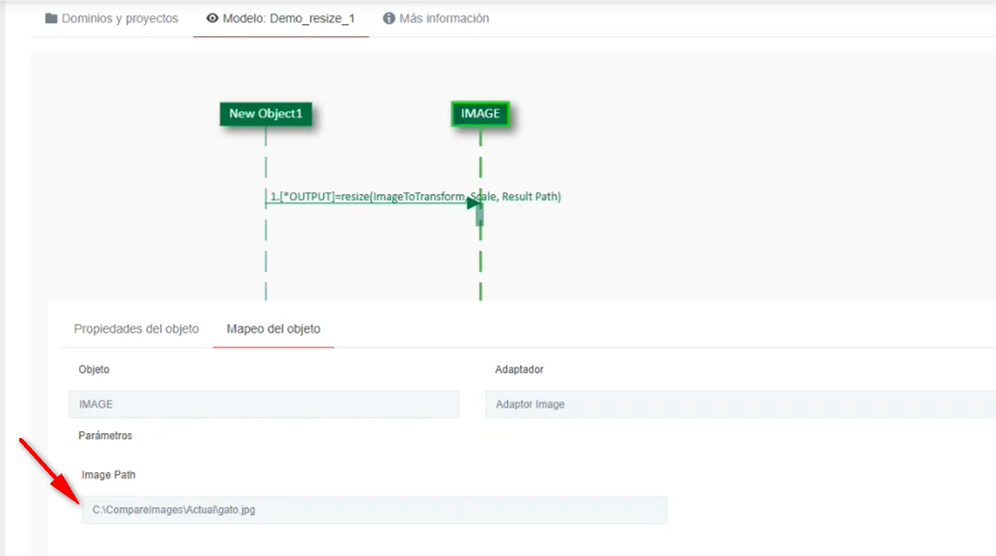Select the activation bar on IMAGE lifeline
The width and height of the screenshot is (996, 556).
pyautogui.click(x=480, y=214)
